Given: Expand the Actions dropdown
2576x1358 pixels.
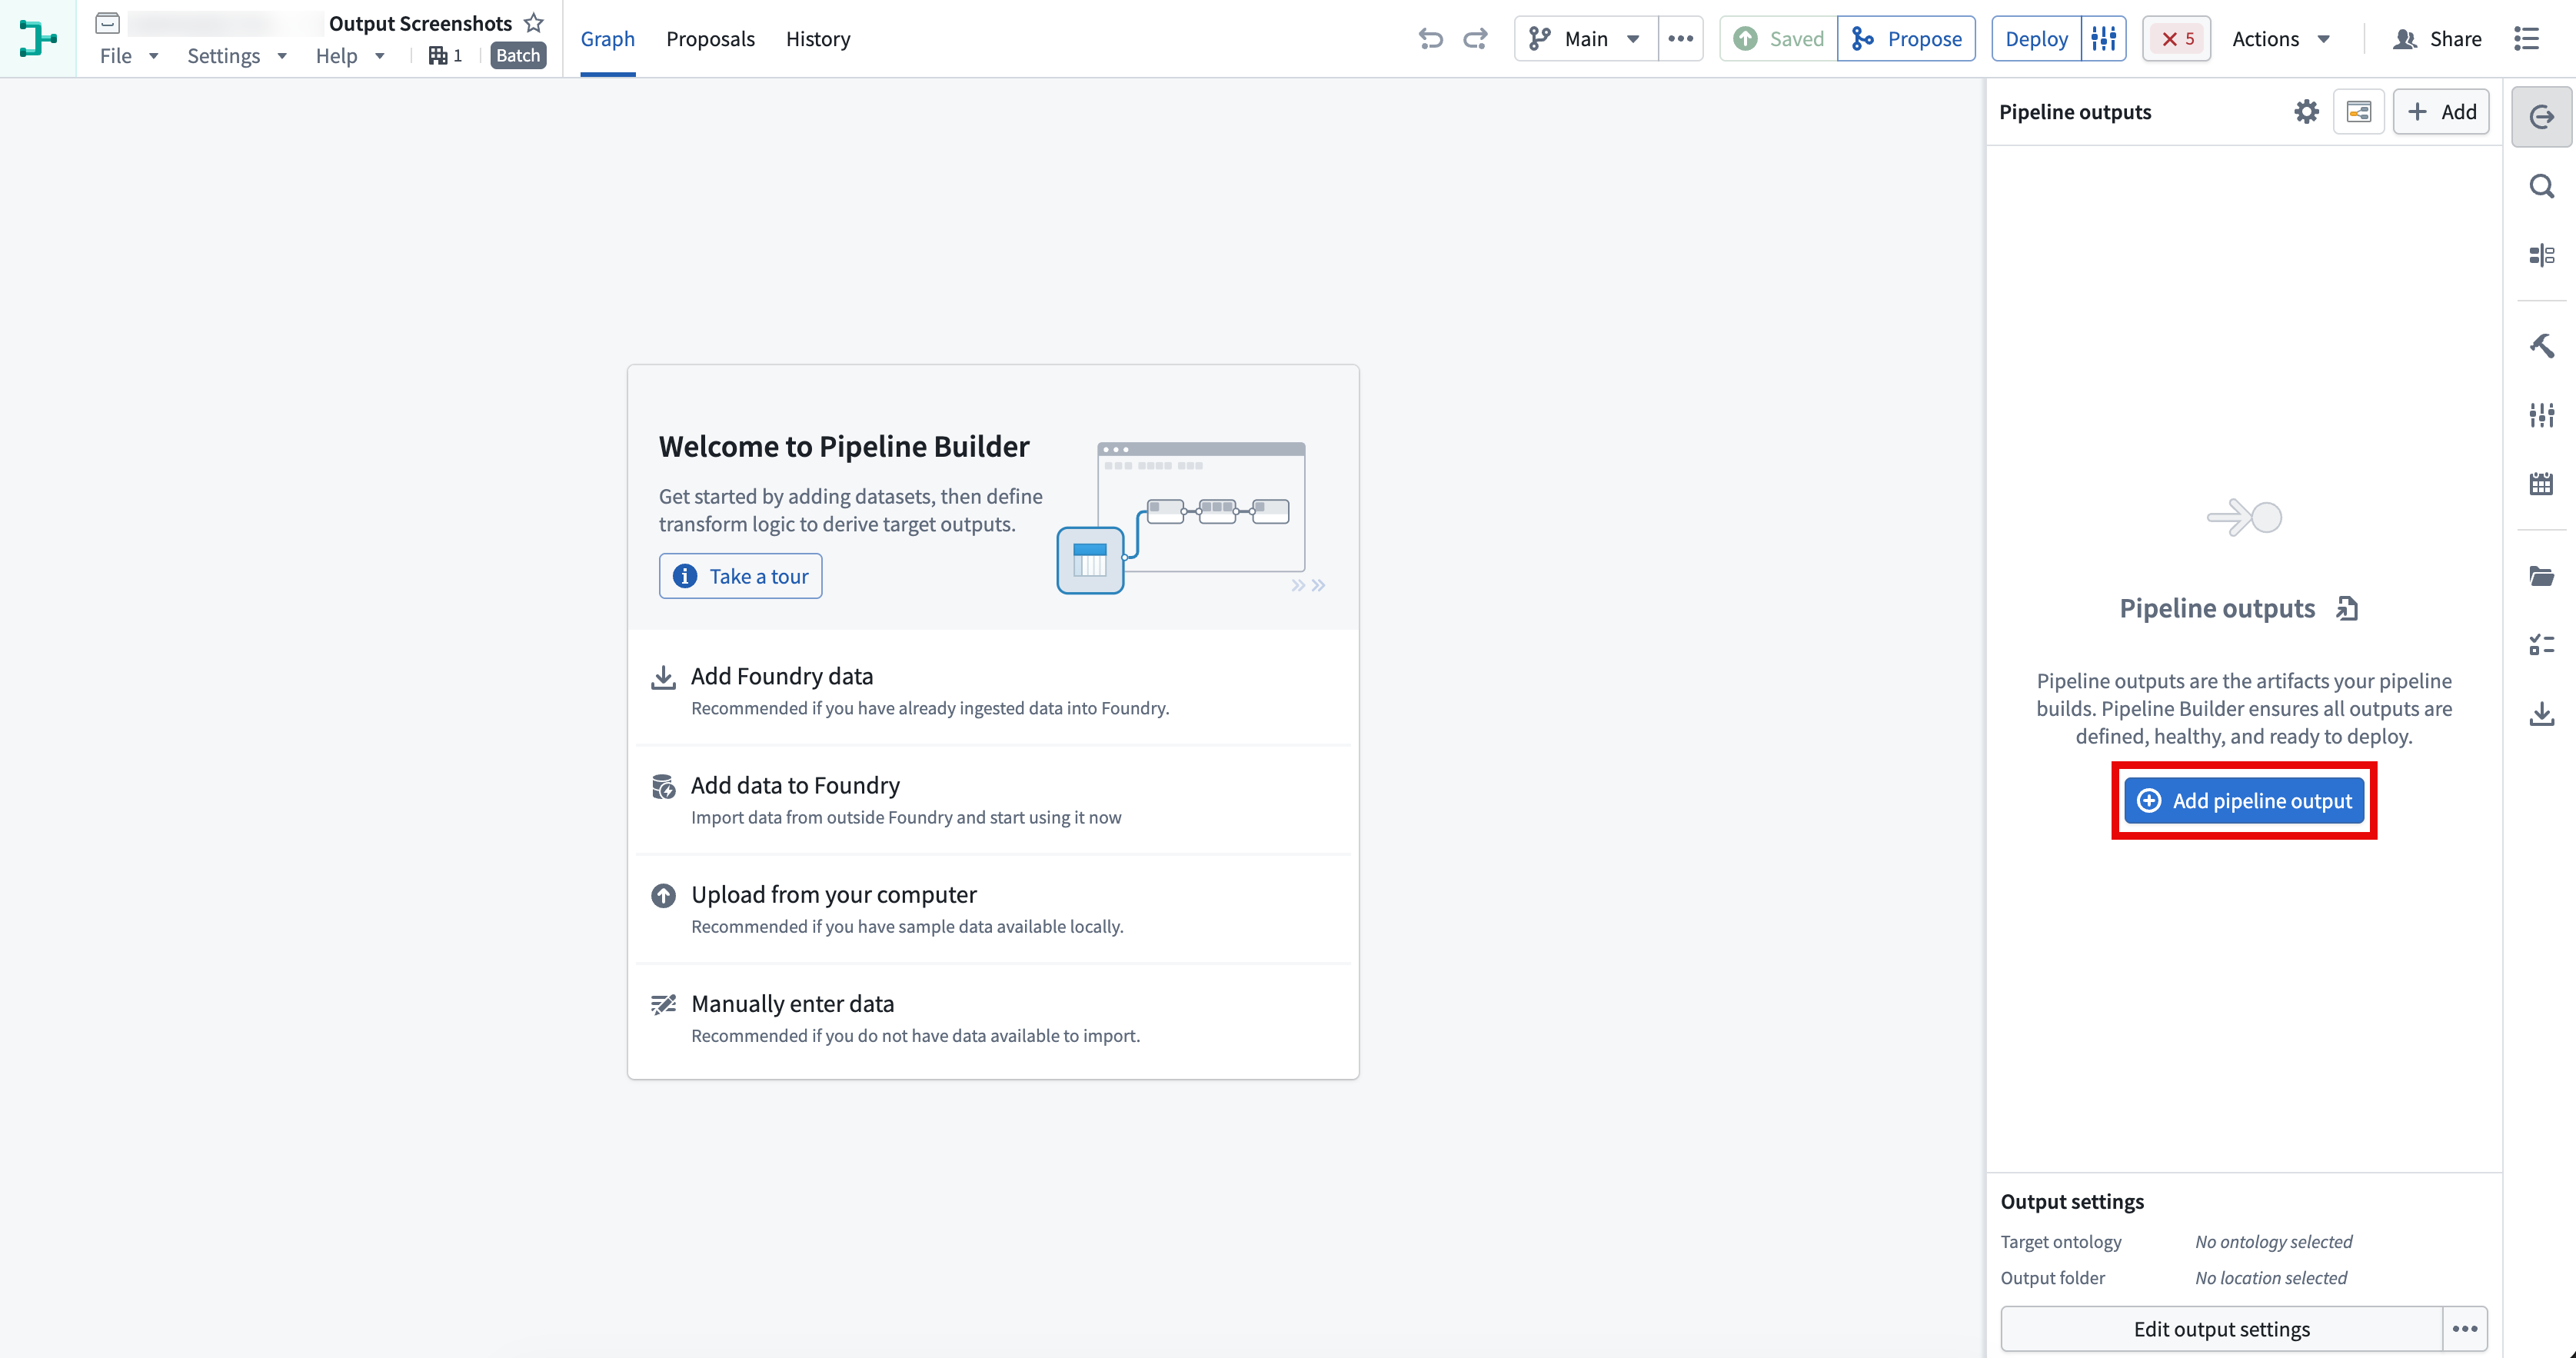Looking at the screenshot, I should 2281,39.
